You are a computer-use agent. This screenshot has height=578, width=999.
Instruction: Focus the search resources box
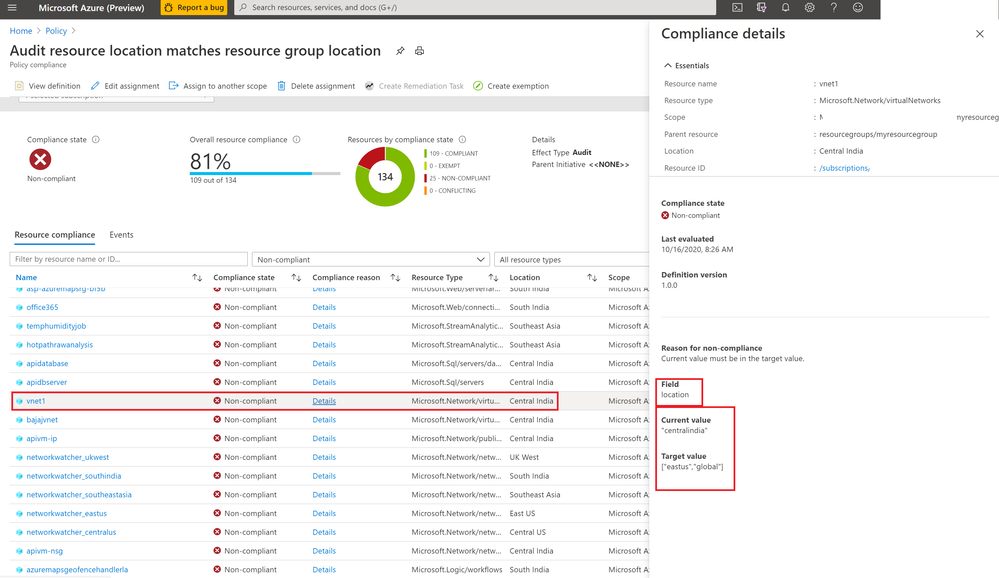(x=475, y=8)
